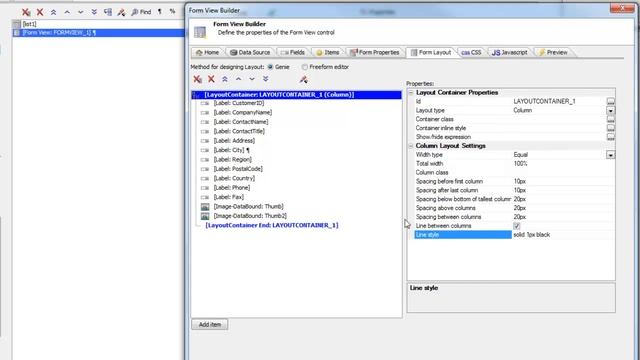Click the percent icon in left toolbar
This screenshot has width=640, height=360.
[x=172, y=12]
